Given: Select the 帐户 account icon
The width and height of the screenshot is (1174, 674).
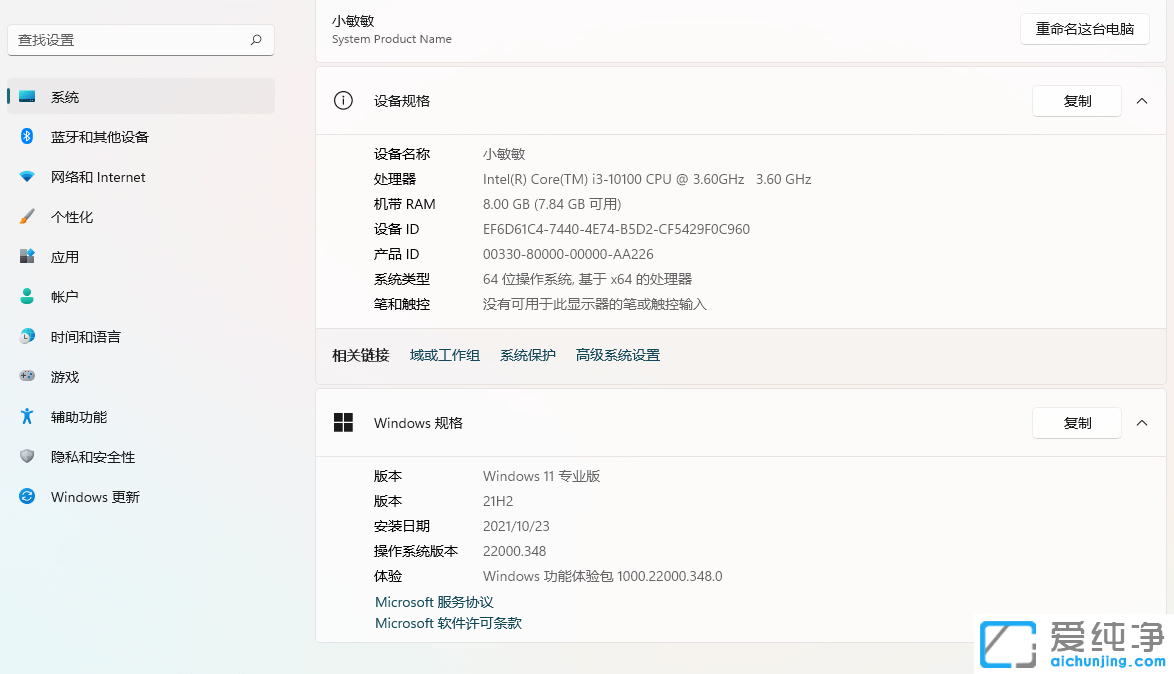Looking at the screenshot, I should [28, 297].
